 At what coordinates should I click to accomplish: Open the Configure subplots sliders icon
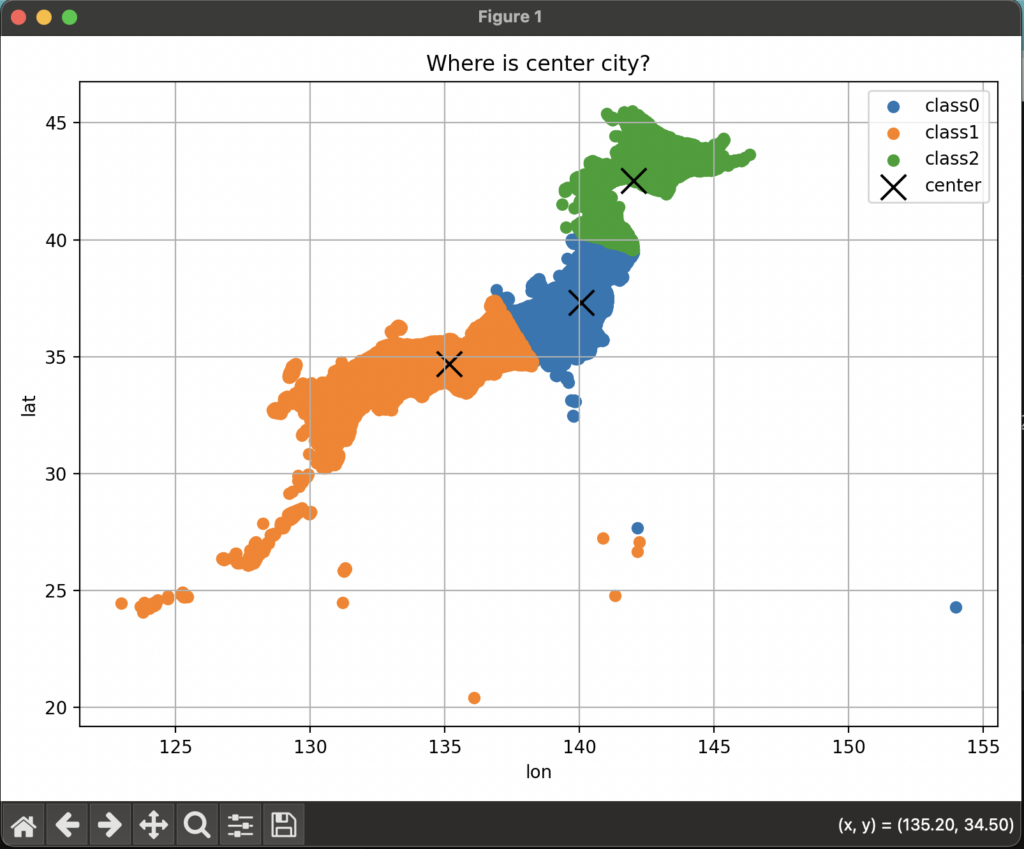coord(240,825)
